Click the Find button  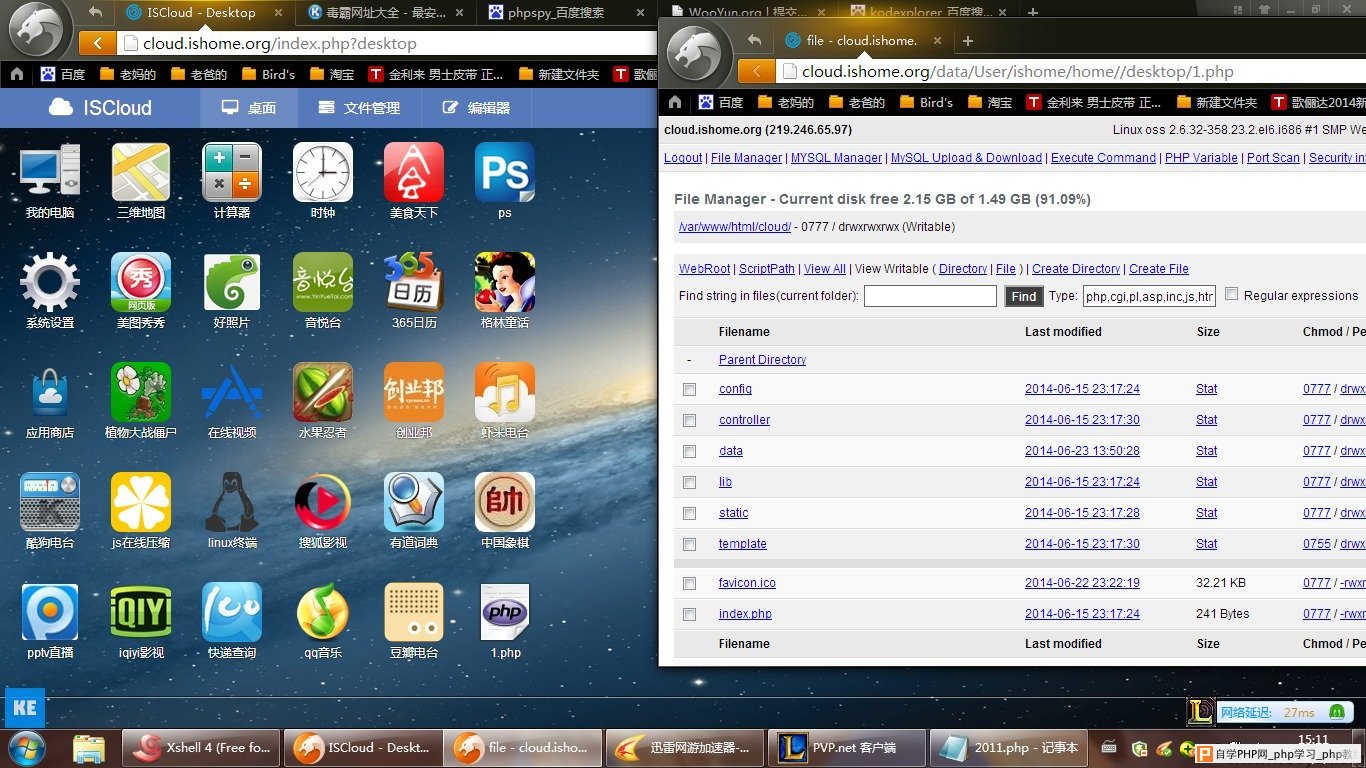1024,296
